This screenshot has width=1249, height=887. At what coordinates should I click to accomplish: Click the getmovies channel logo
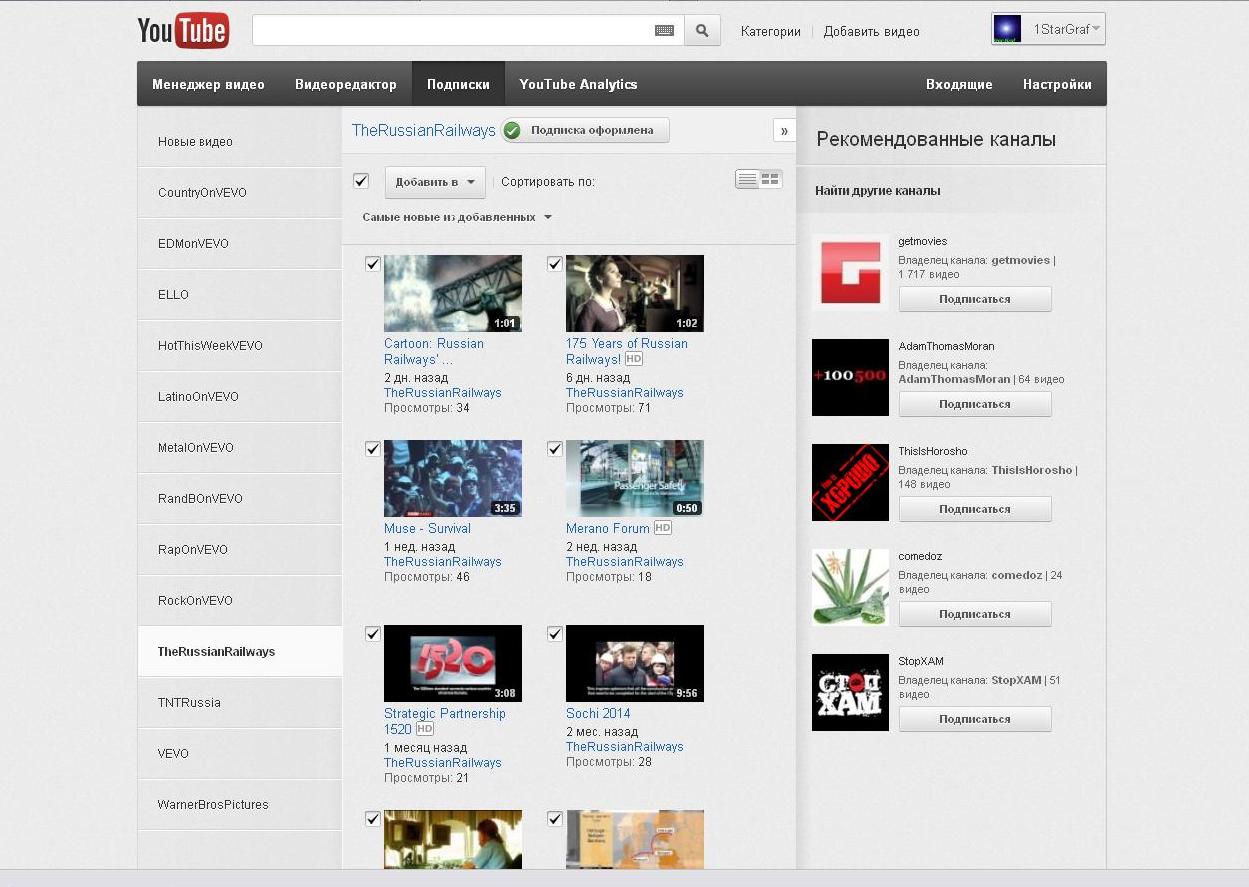pyautogui.click(x=850, y=272)
